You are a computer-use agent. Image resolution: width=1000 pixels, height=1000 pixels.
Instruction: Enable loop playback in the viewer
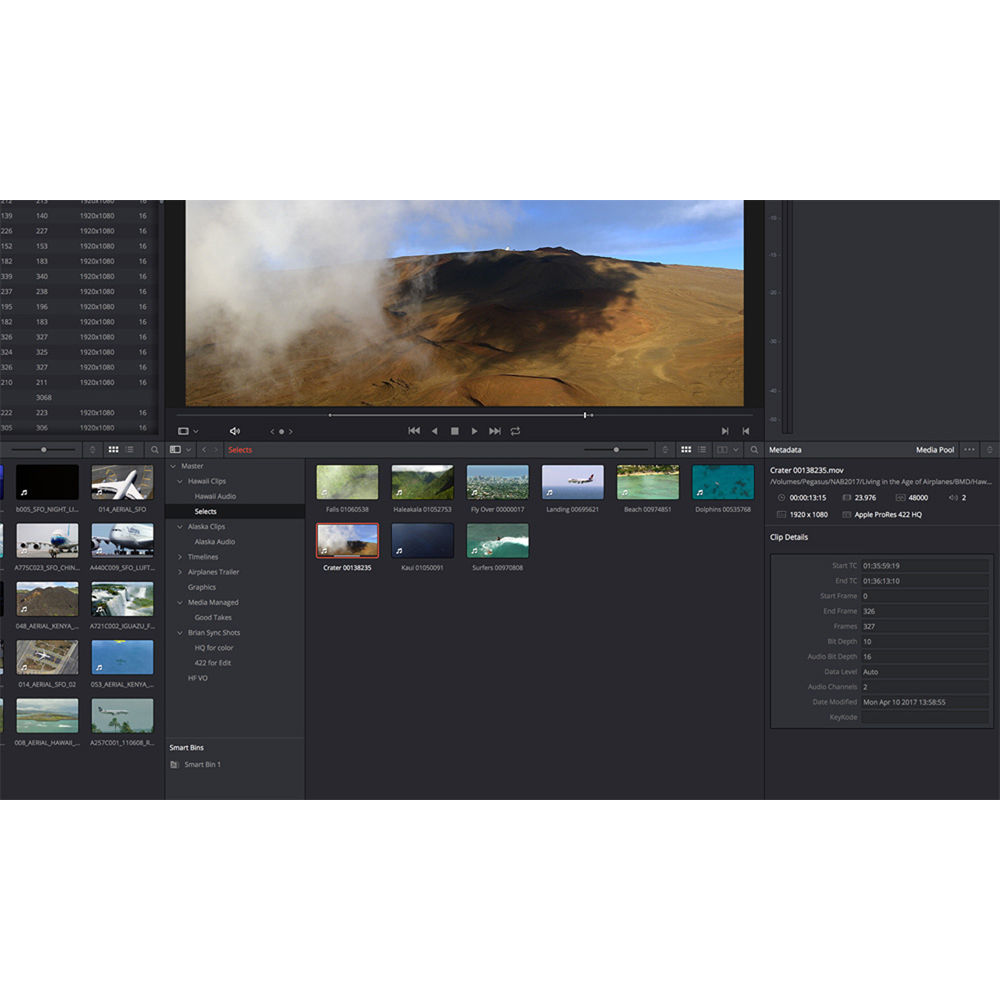coord(515,430)
